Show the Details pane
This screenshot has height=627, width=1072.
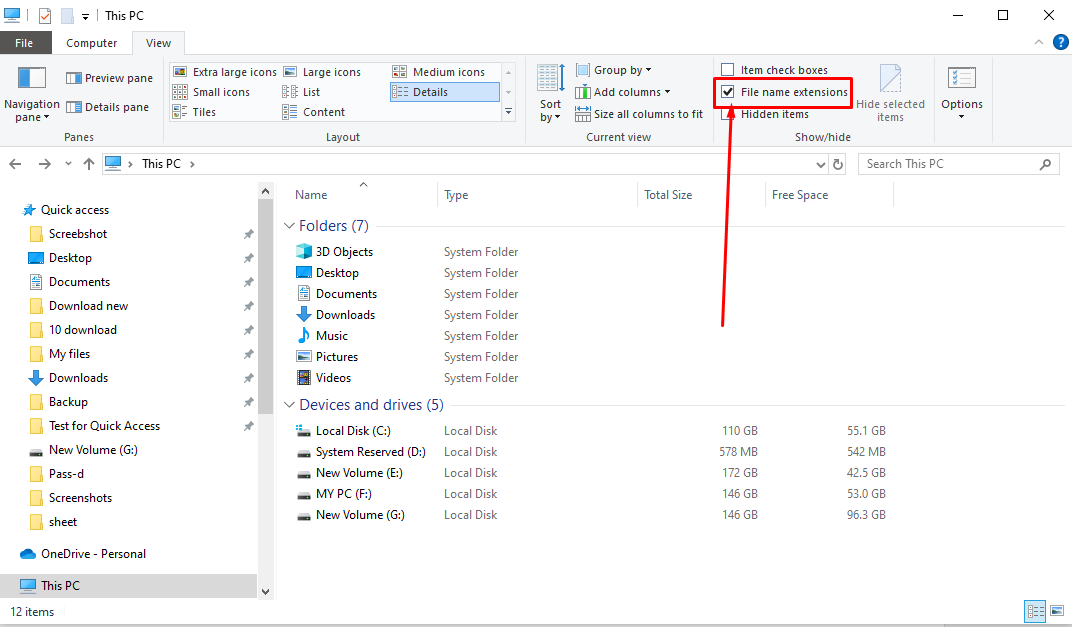click(109, 106)
